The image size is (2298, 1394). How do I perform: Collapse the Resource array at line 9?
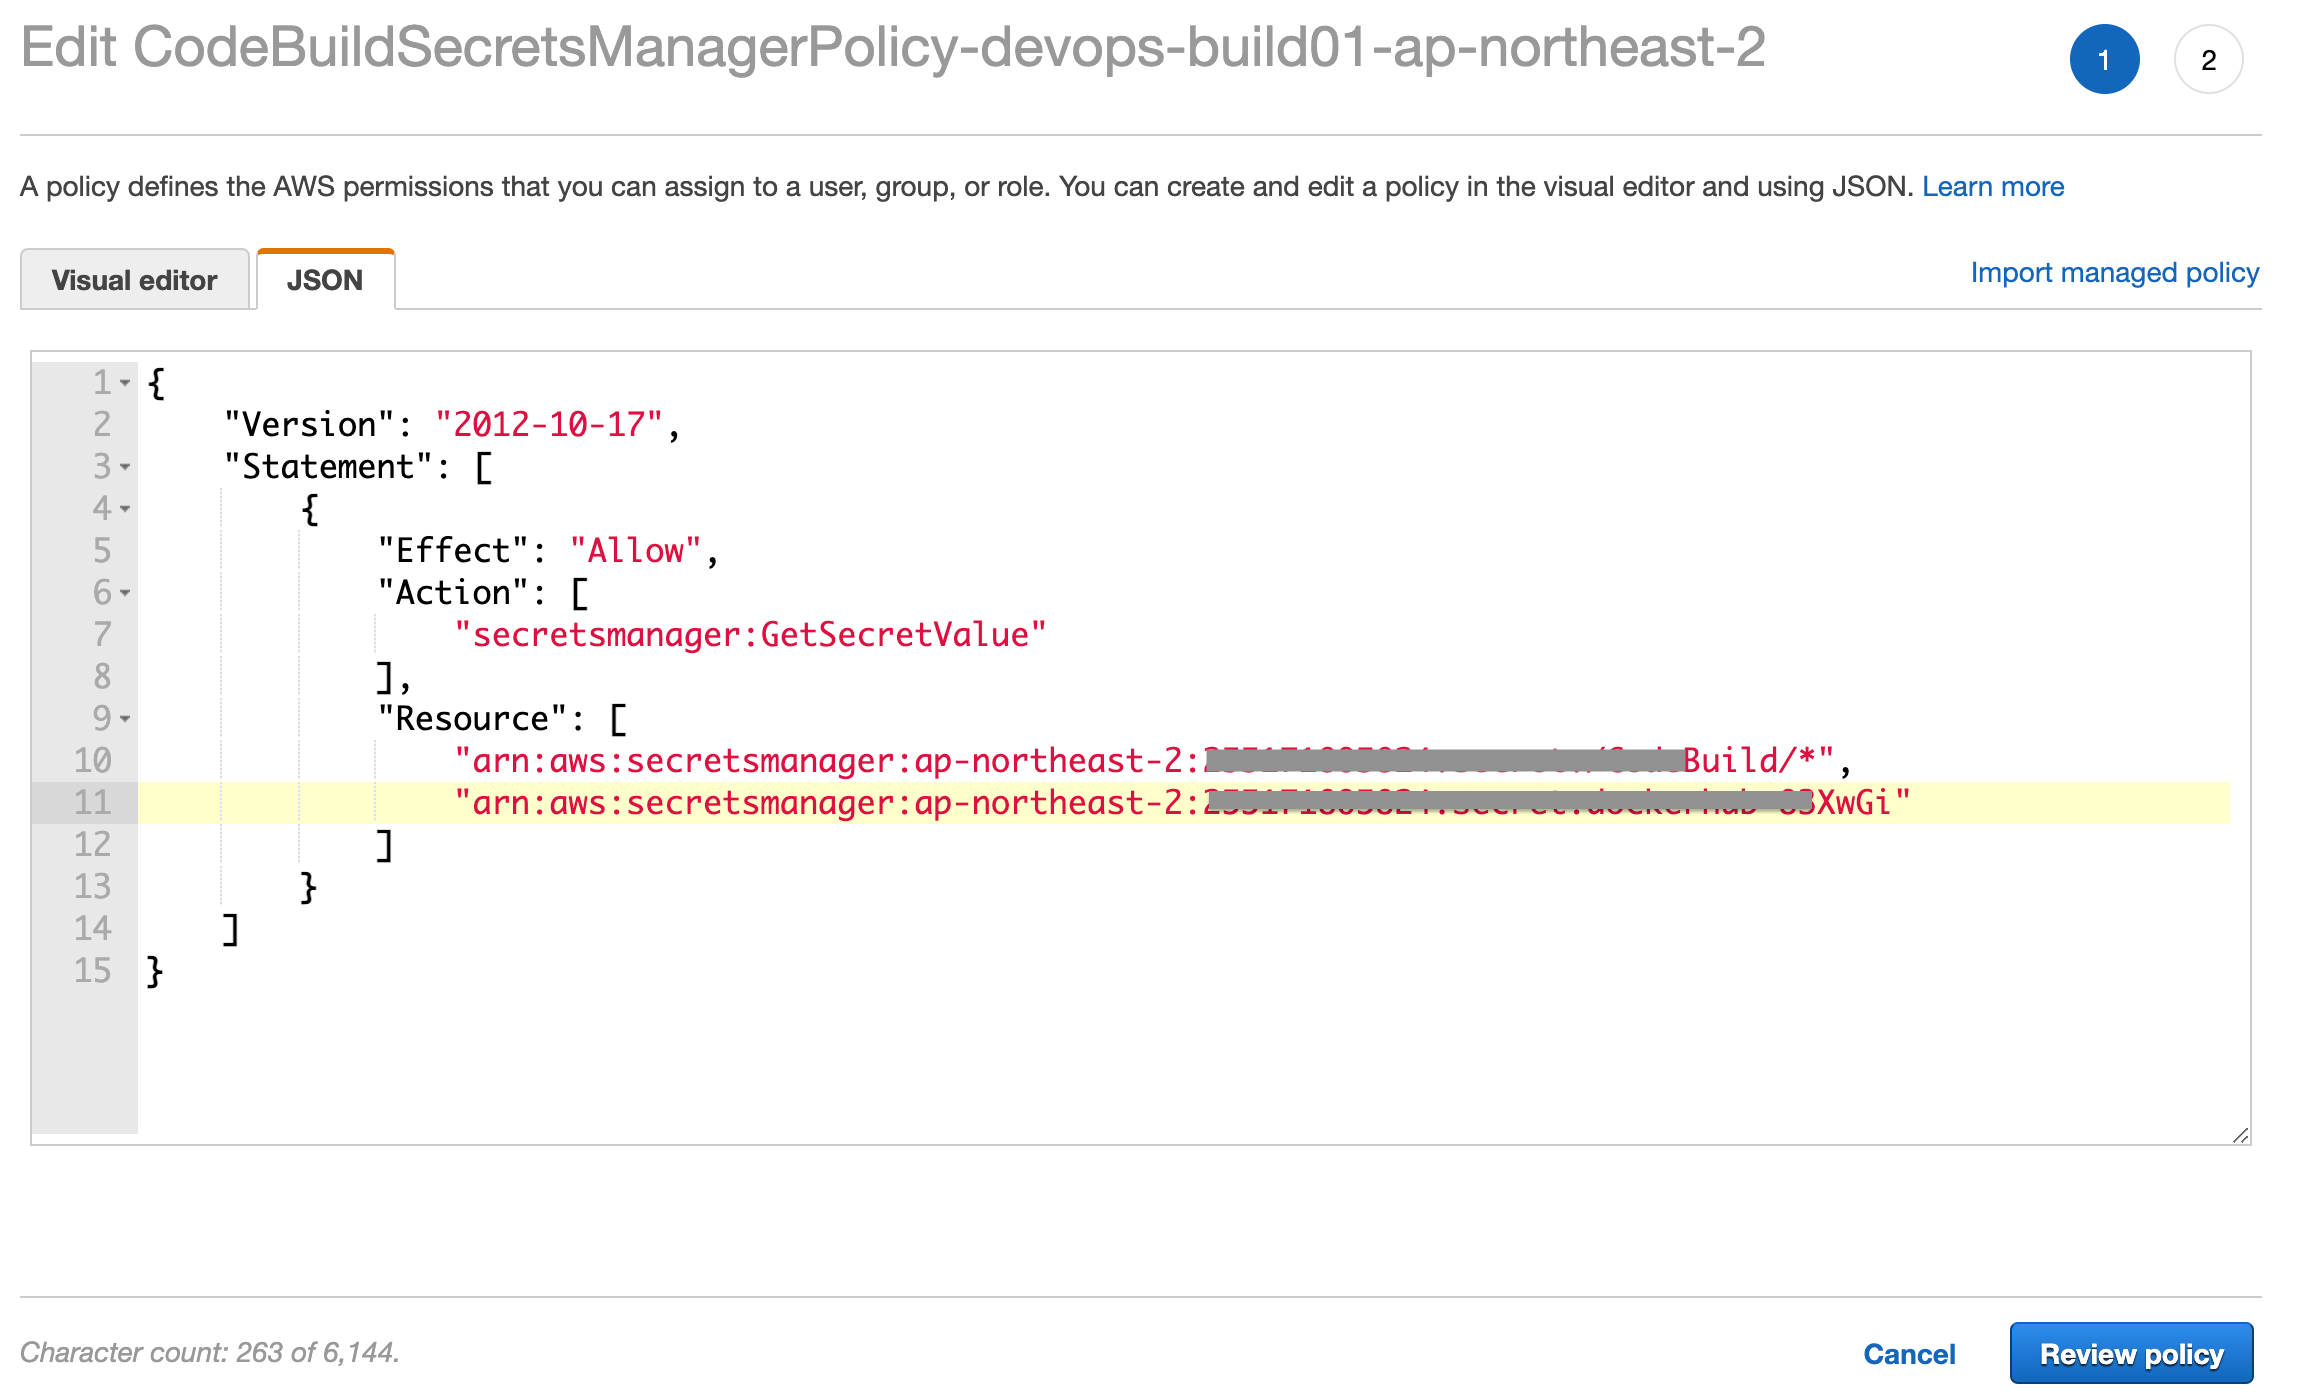point(125,719)
